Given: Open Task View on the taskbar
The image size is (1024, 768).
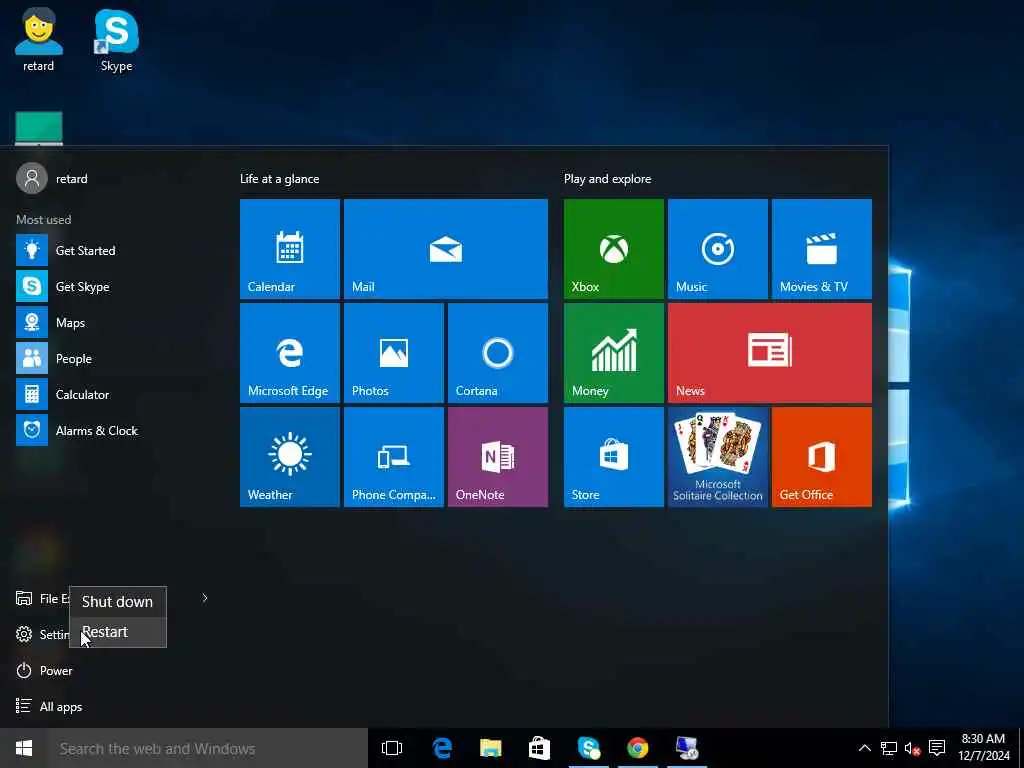Looking at the screenshot, I should 392,748.
